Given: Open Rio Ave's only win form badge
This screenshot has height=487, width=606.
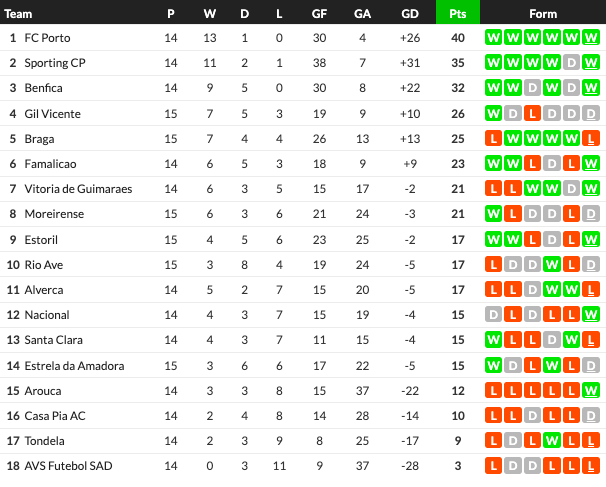Looking at the screenshot, I should 552,264.
